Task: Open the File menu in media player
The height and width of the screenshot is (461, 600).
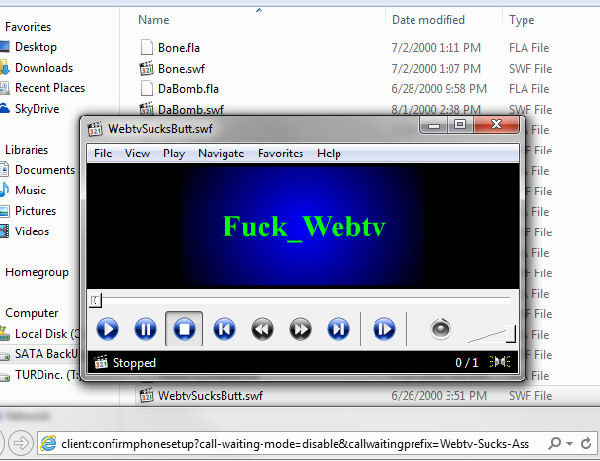Action: [x=103, y=153]
